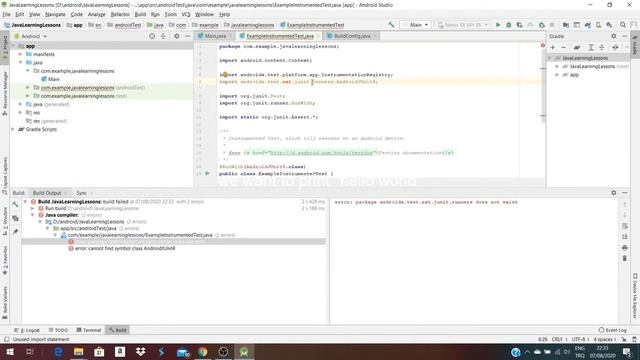Open the Search Everywhere magnifier
The width and height of the screenshot is (640, 360).
[623, 25]
